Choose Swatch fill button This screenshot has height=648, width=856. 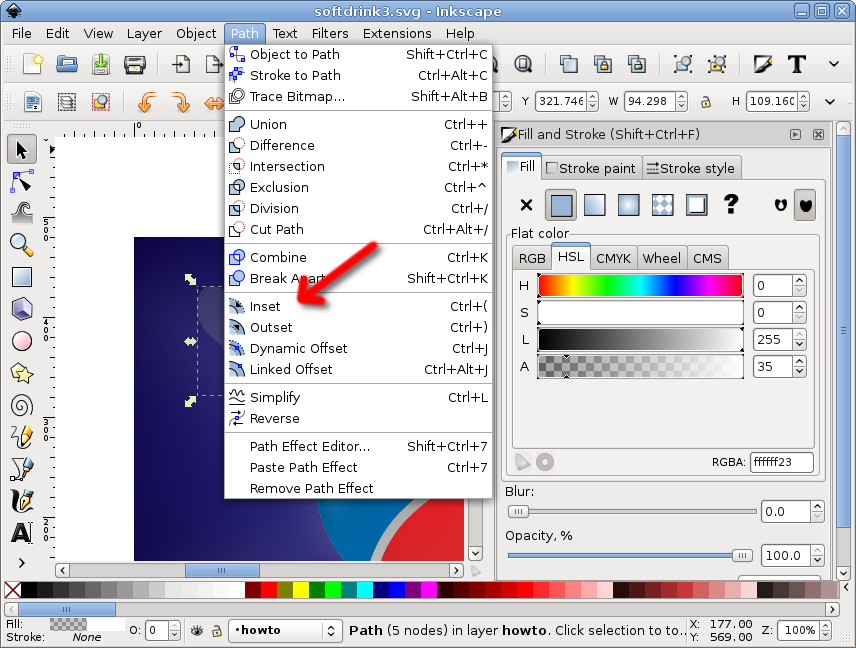[696, 205]
